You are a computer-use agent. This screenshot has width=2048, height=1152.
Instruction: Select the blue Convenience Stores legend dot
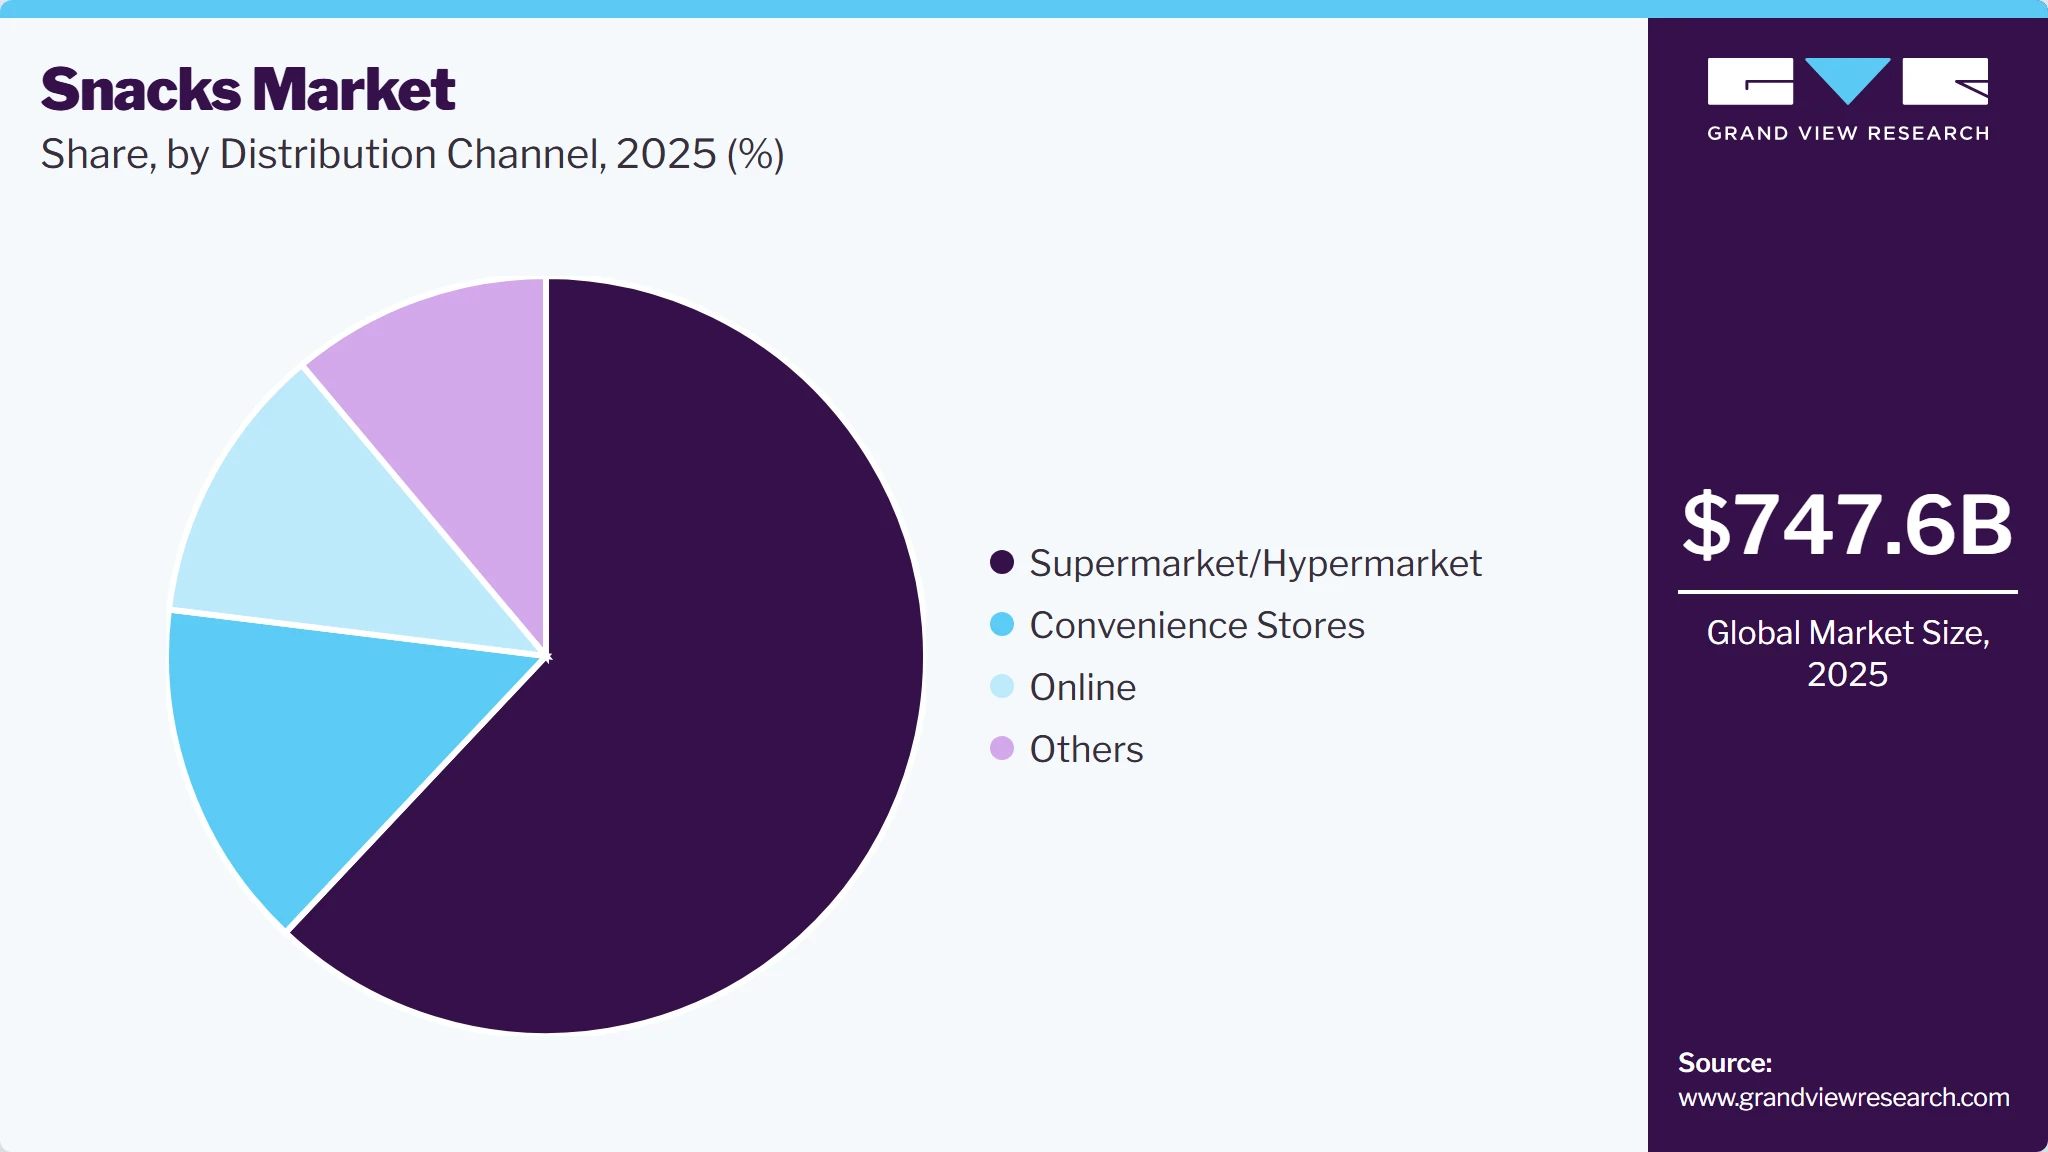click(x=1002, y=624)
